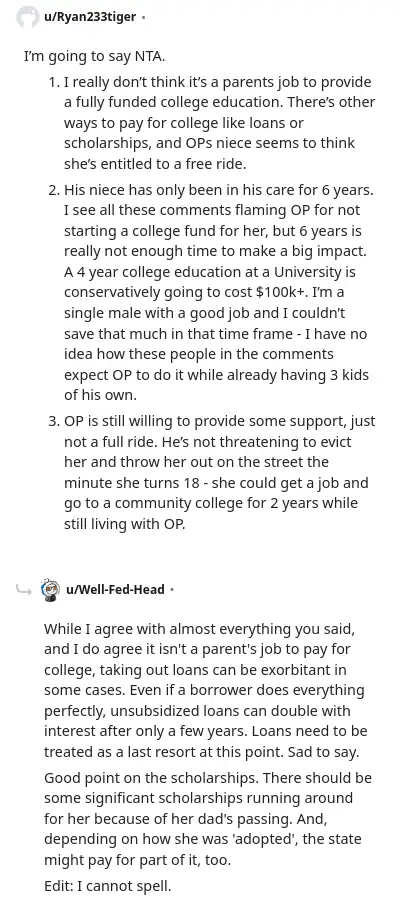Click the dot separator after u/Ryan233tiger
The width and height of the screenshot is (400, 921).
tap(143, 18)
